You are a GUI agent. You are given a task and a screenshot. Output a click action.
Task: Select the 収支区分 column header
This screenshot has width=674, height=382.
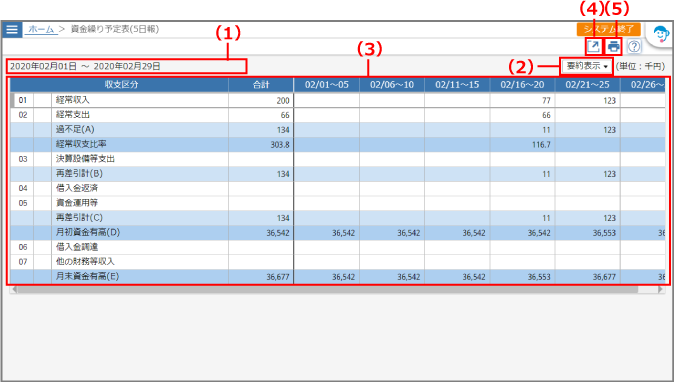(x=119, y=85)
